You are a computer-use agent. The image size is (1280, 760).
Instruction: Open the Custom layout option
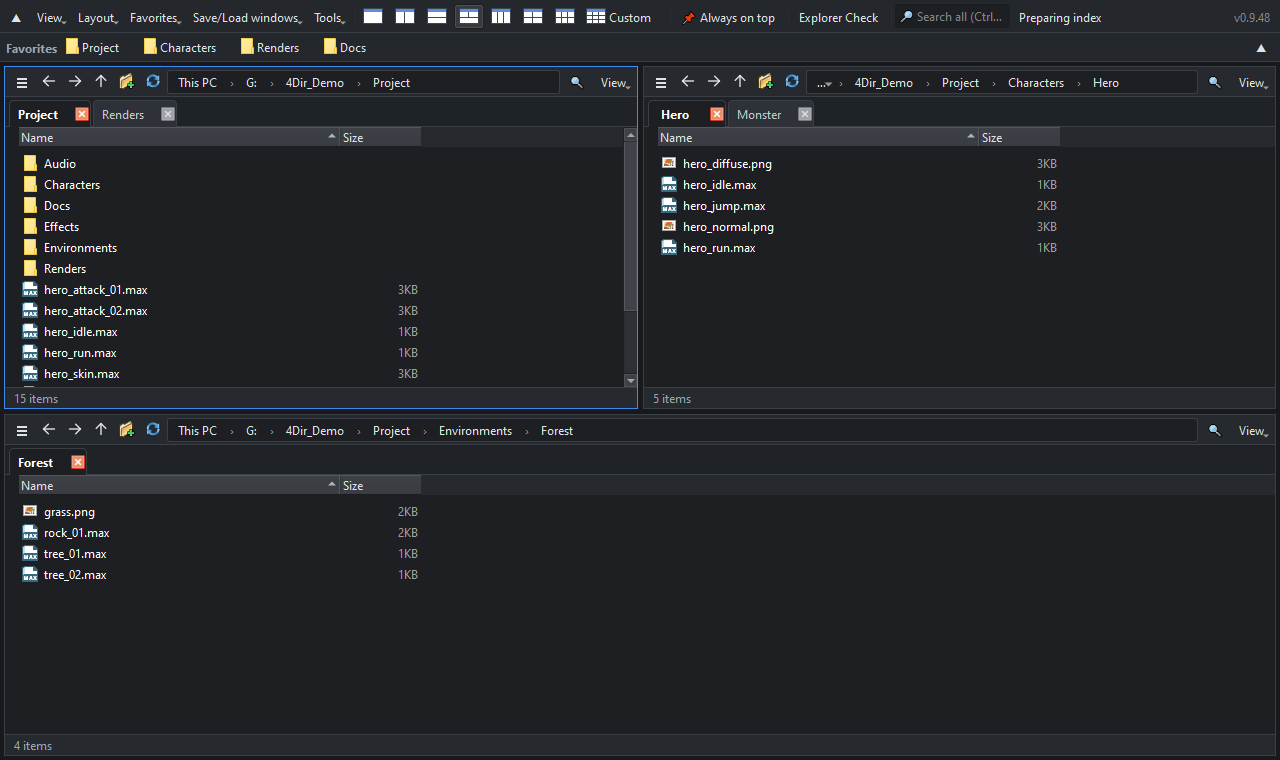pos(619,17)
